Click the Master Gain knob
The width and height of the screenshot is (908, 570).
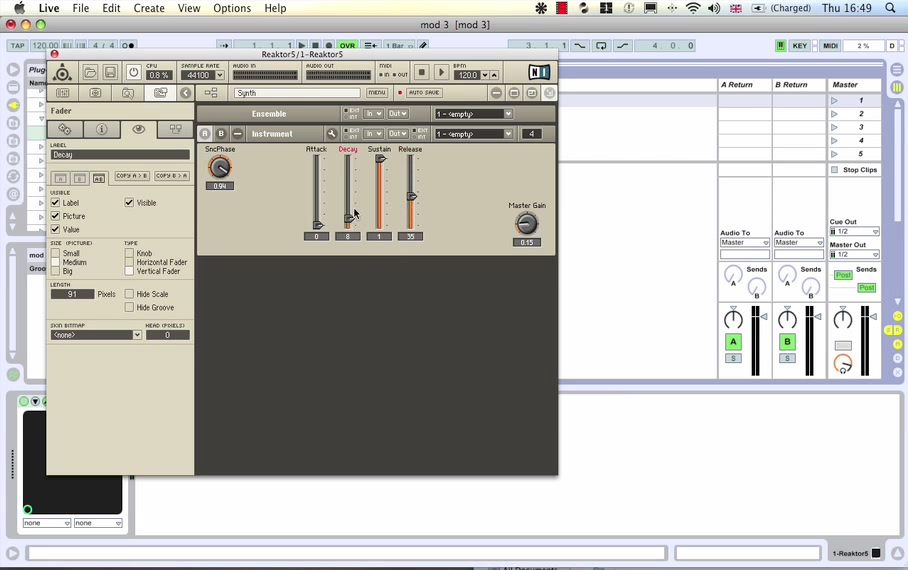(x=526, y=224)
